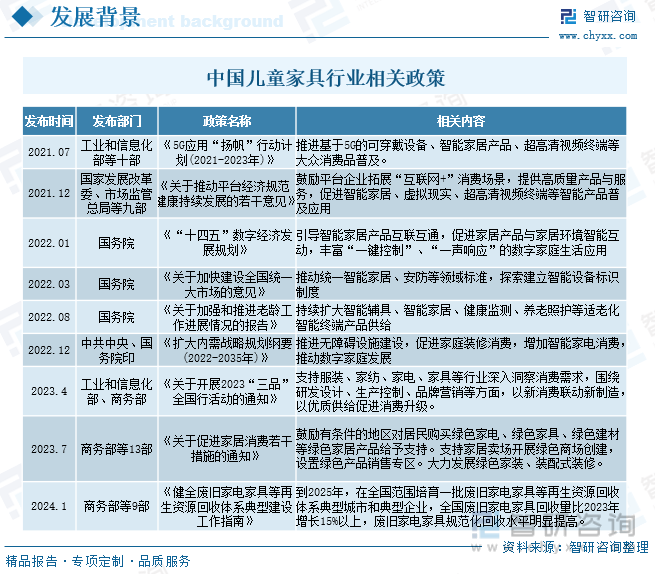Select the 2022.03 date cell
Image resolution: width=655 pixels, height=574 pixels.
pos(49,284)
